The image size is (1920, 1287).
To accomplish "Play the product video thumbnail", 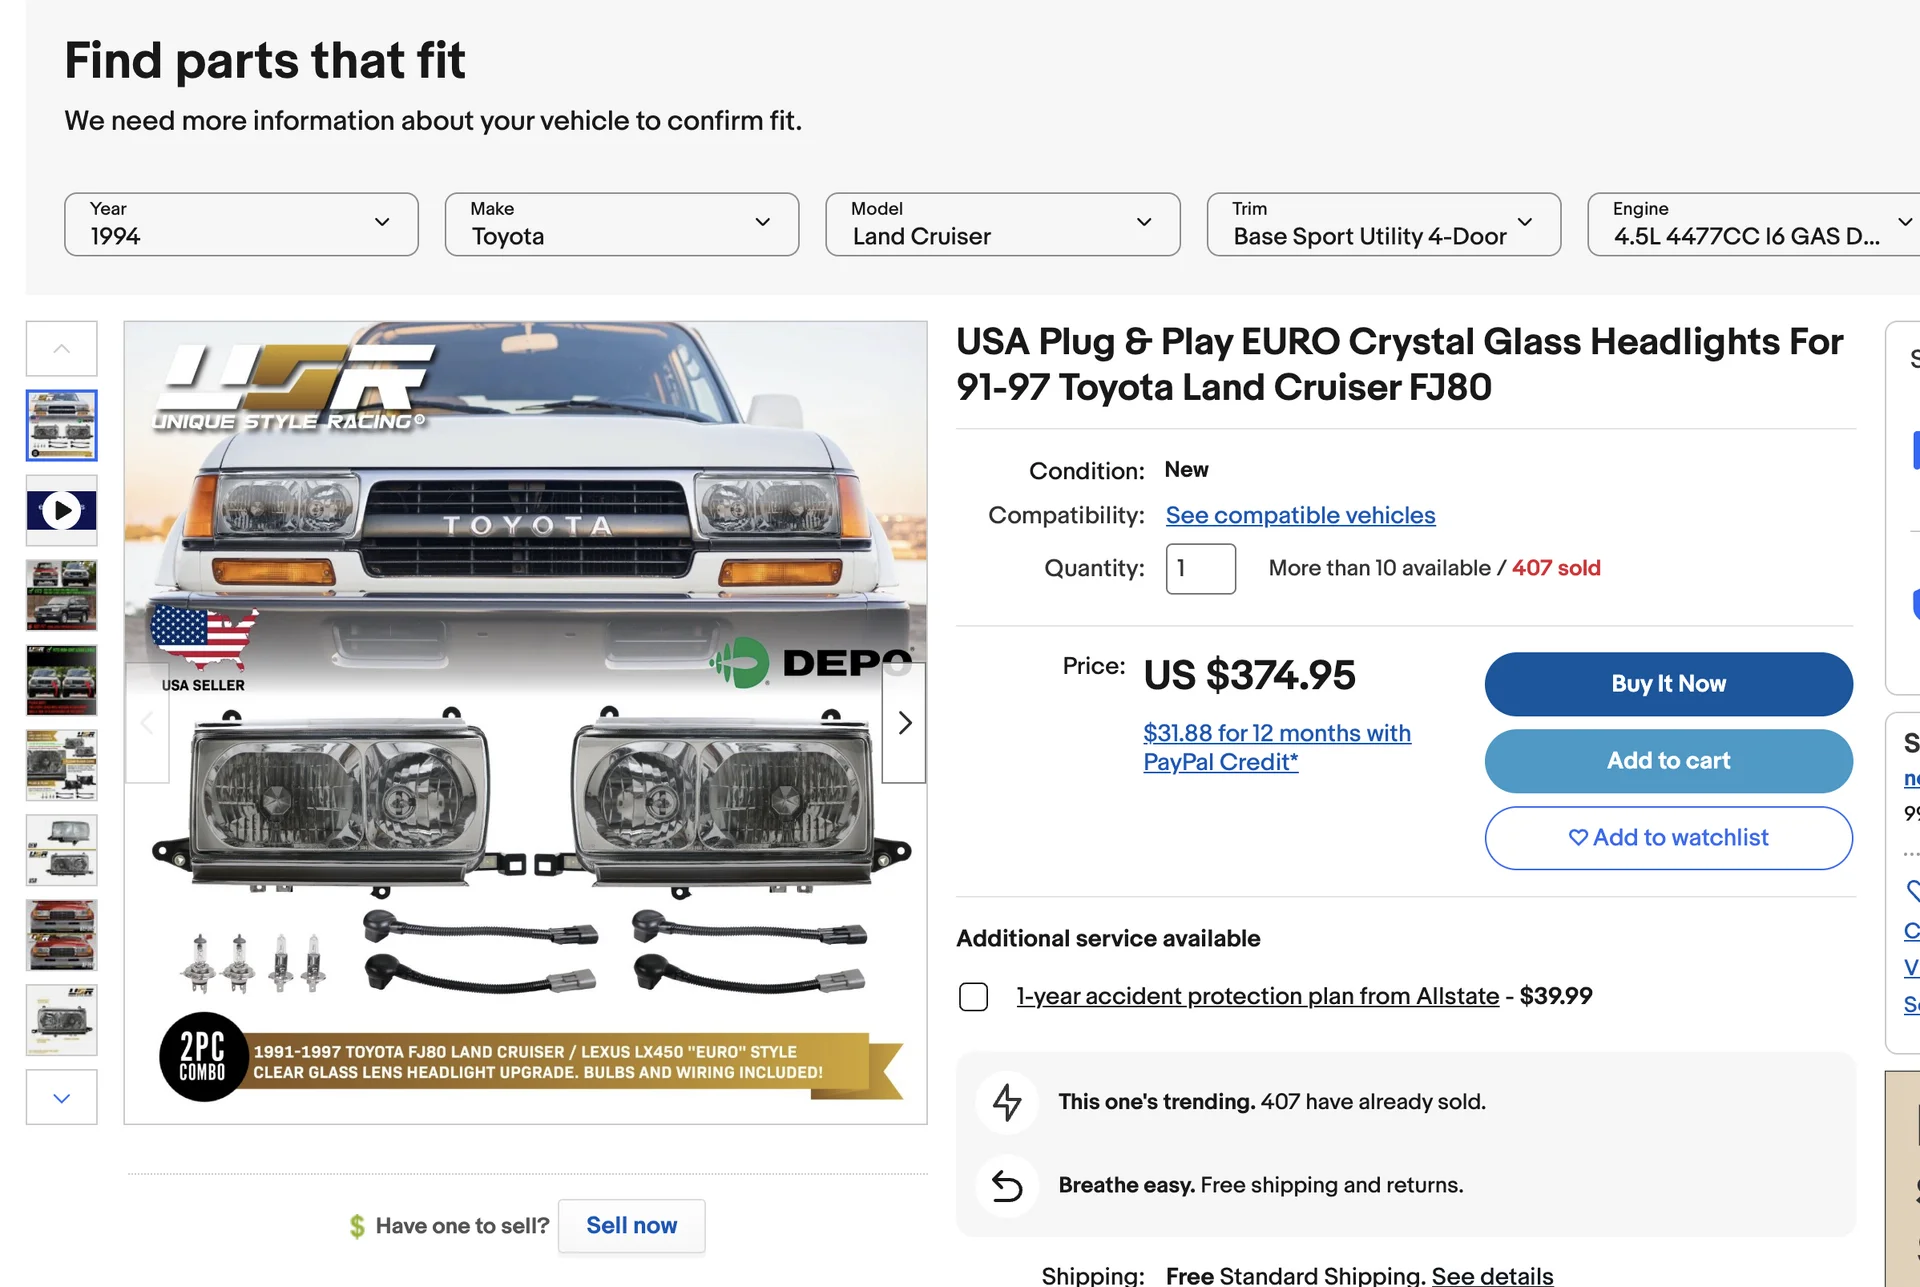I will pyautogui.click(x=62, y=511).
